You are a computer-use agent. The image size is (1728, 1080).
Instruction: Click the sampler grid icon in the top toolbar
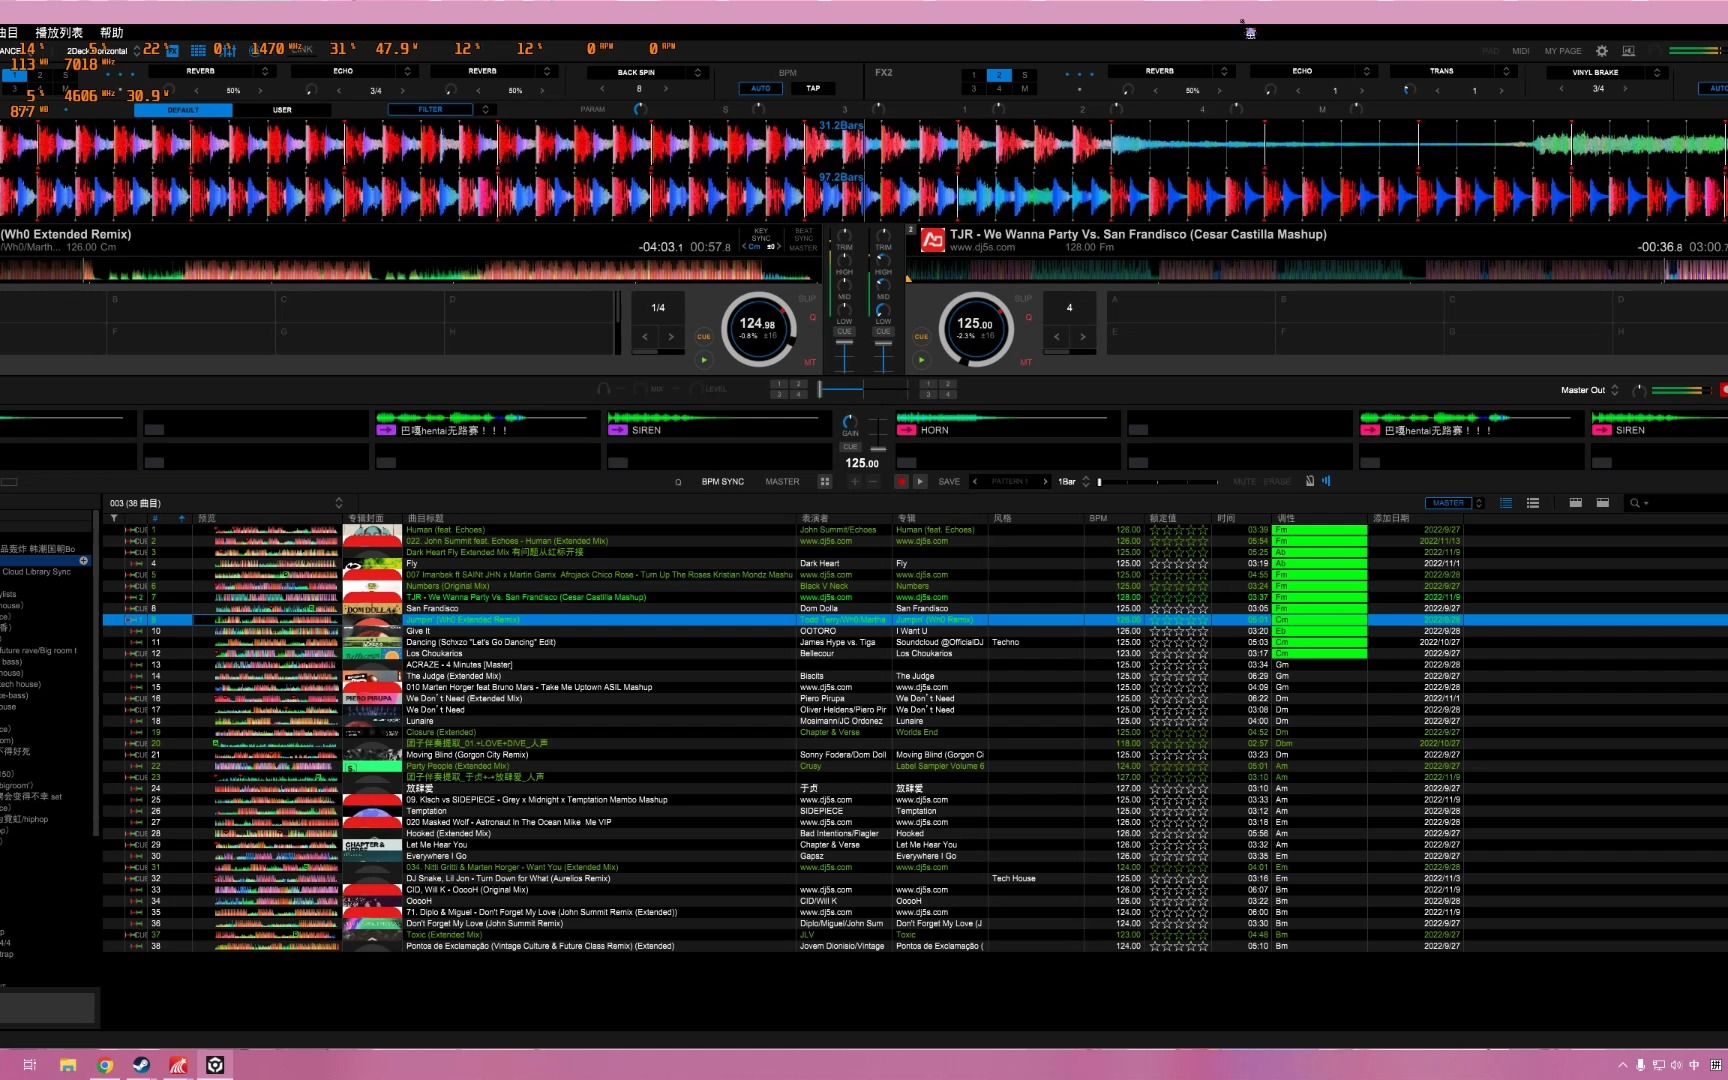tap(198, 50)
